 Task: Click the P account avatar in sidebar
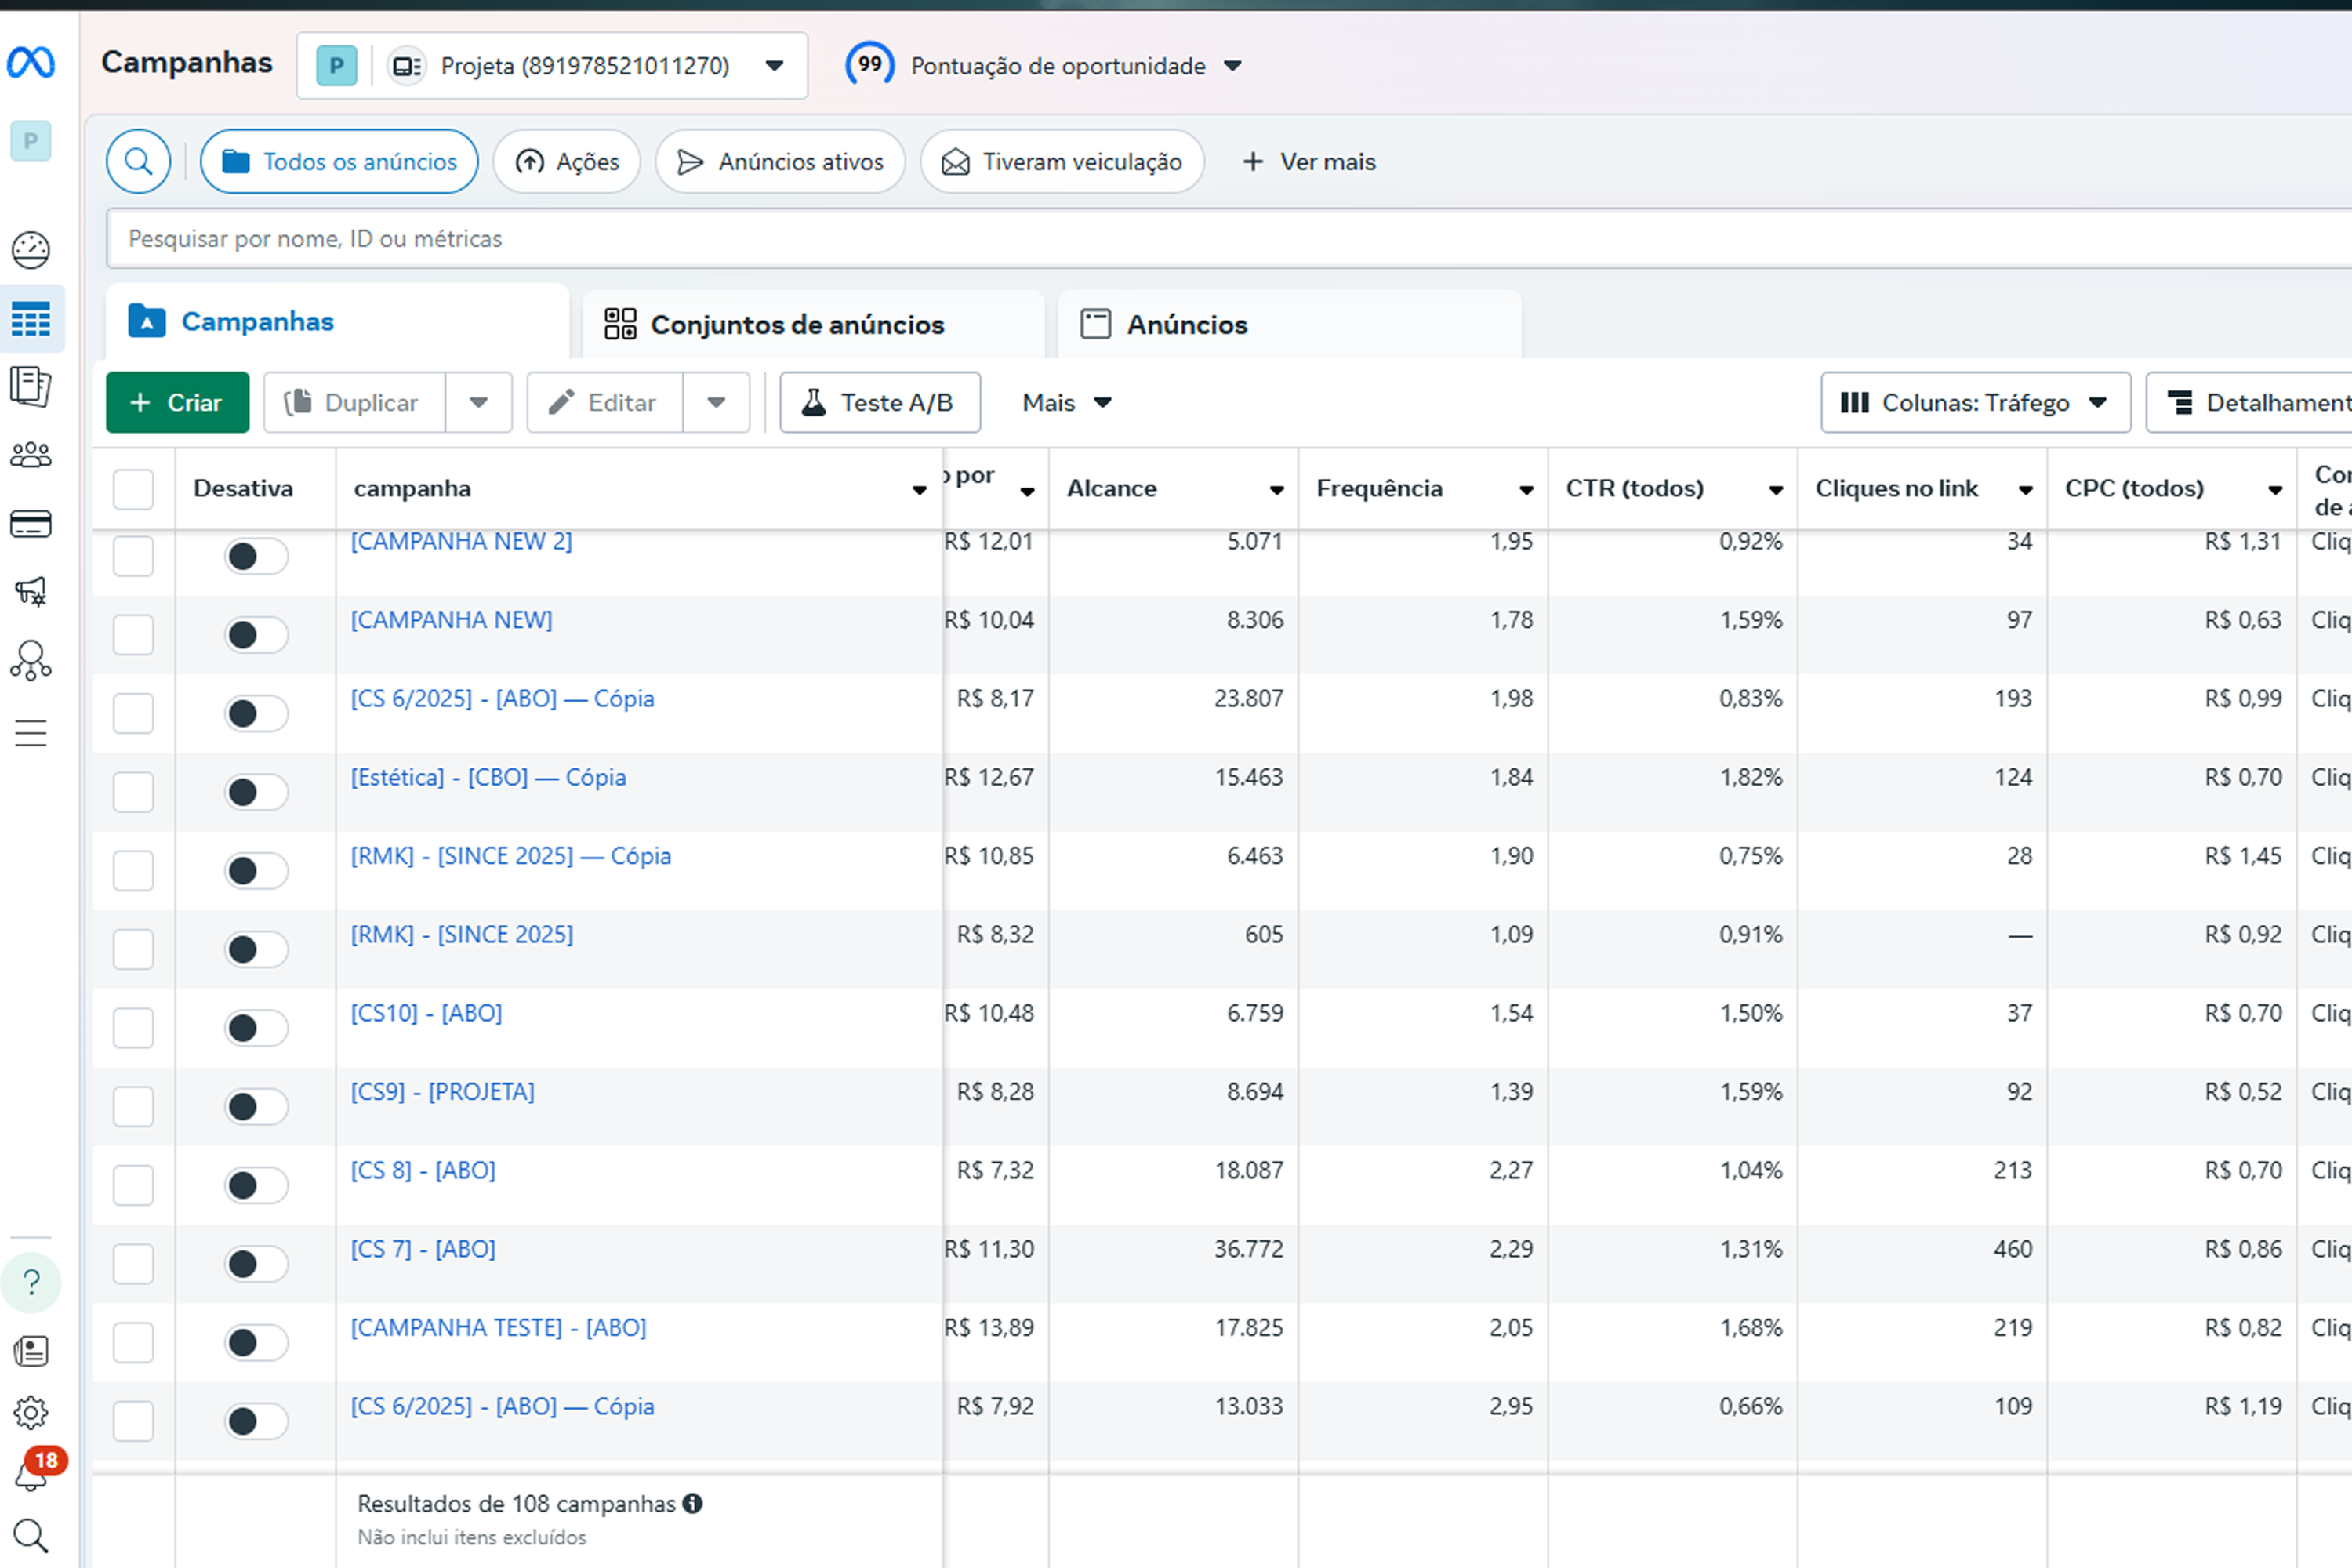point(31,141)
